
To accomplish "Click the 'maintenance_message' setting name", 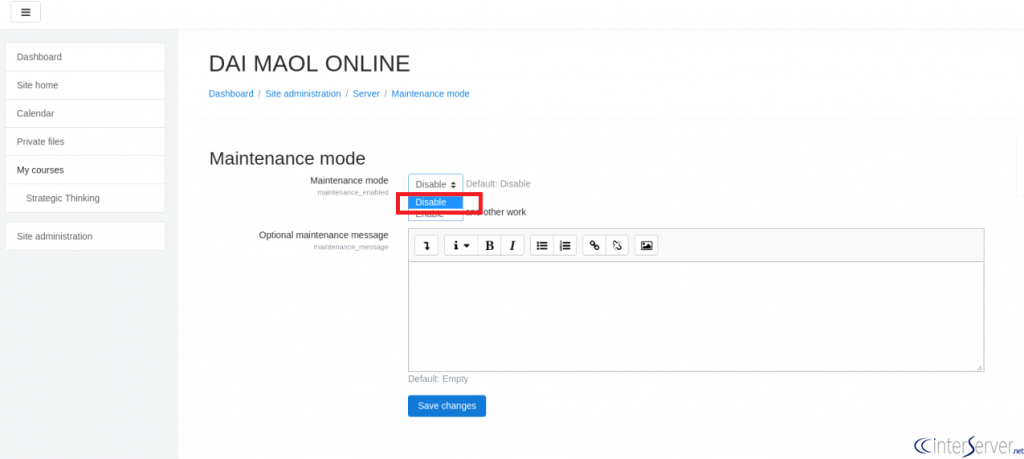I will click(x=351, y=247).
